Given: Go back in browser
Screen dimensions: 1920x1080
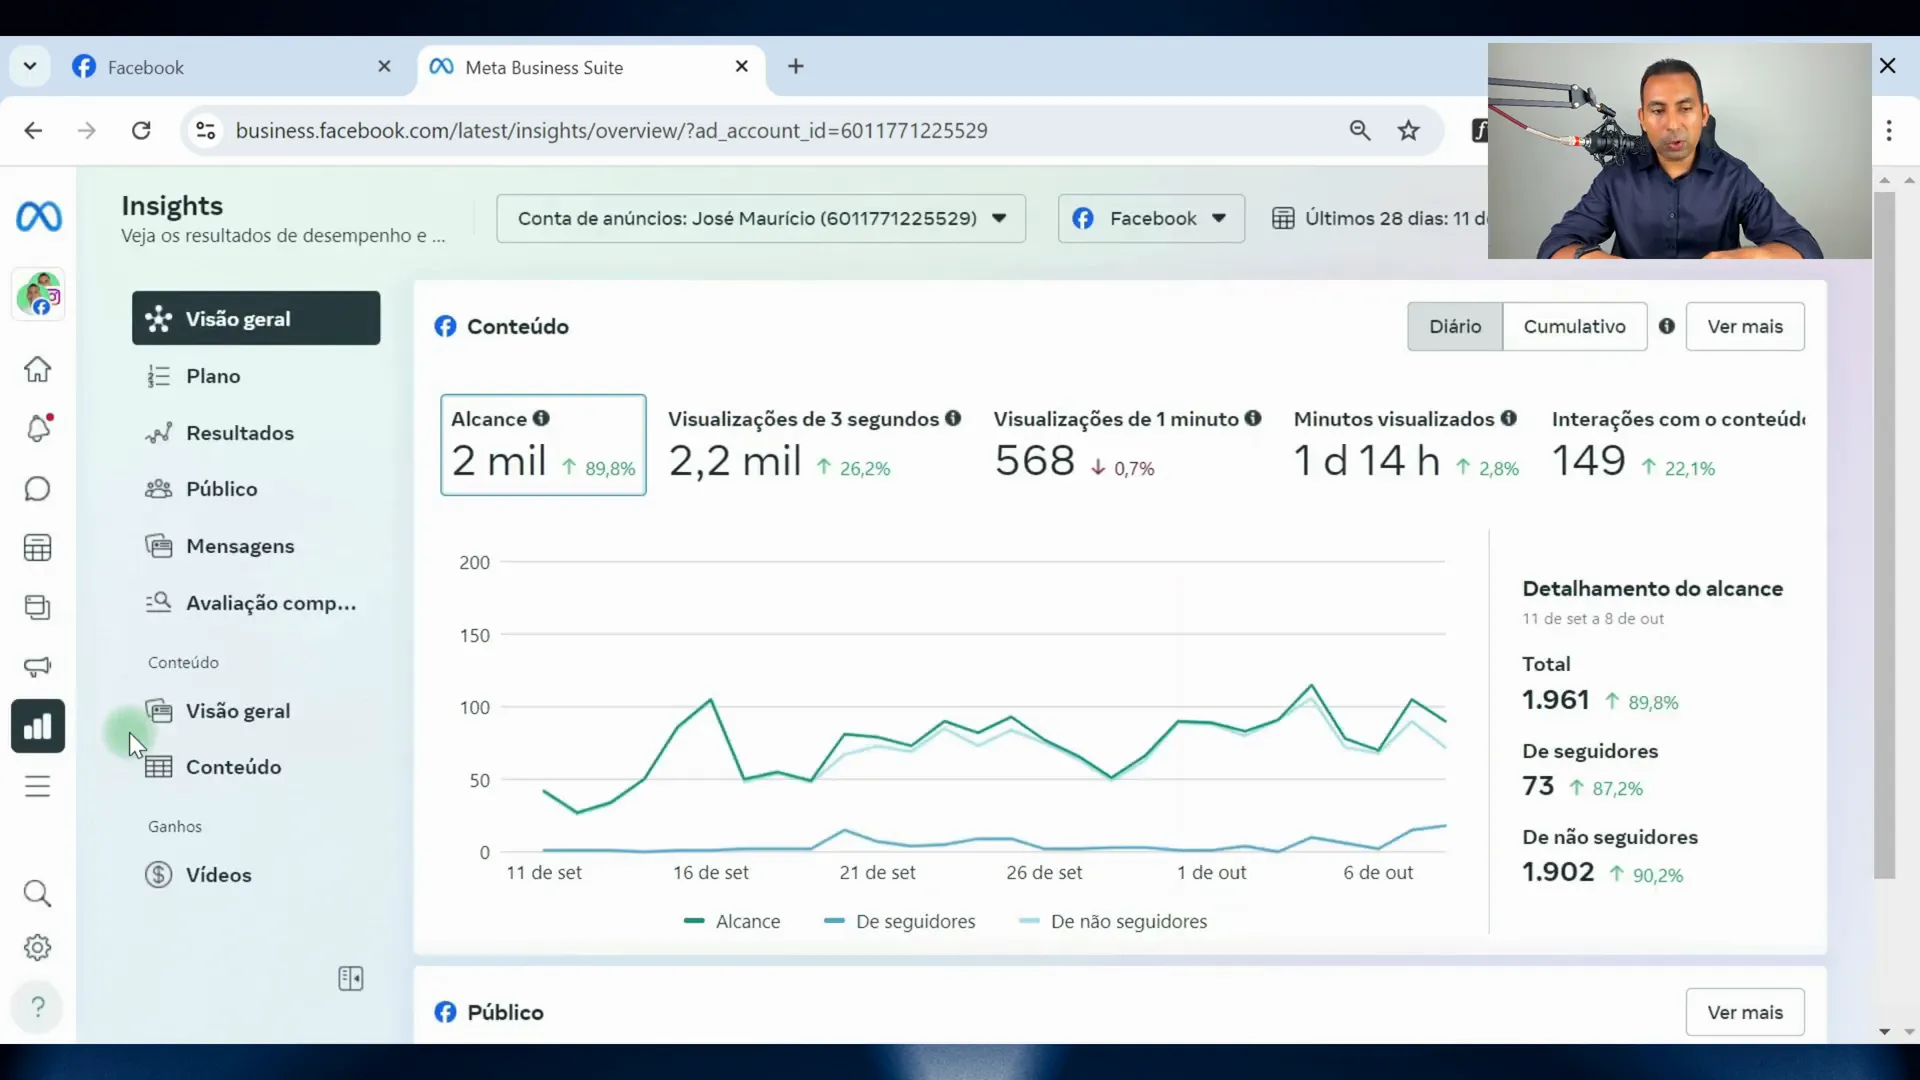Looking at the screenshot, I should pos(33,130).
